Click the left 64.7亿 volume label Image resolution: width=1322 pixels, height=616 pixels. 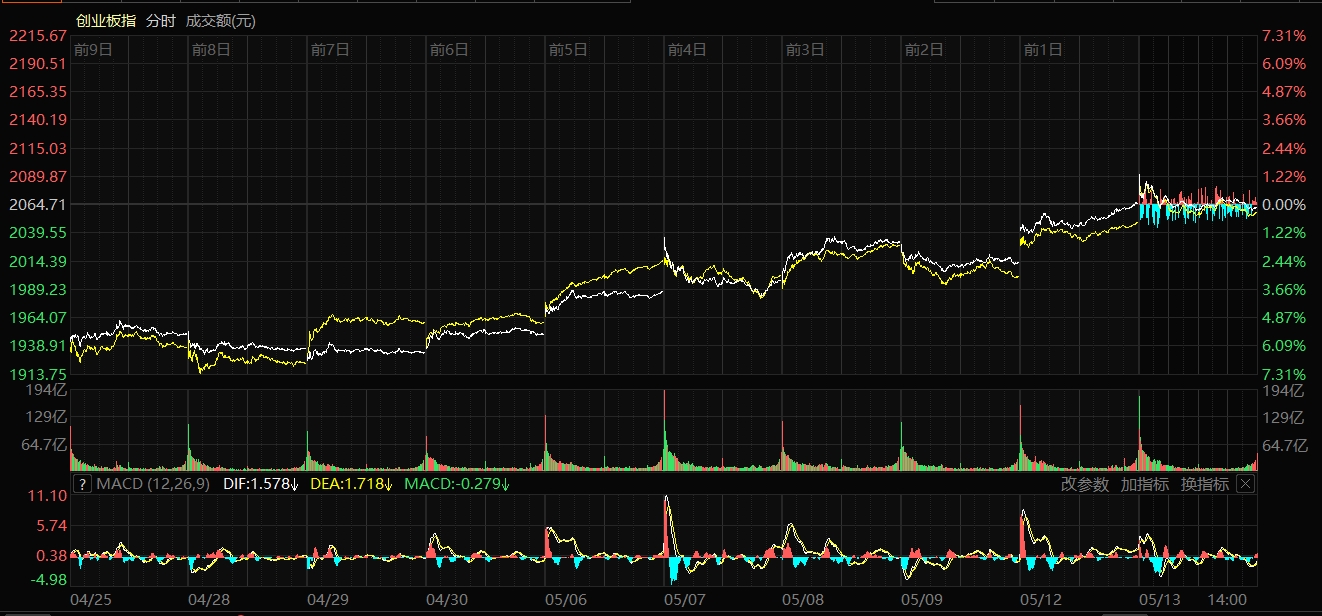coord(45,445)
